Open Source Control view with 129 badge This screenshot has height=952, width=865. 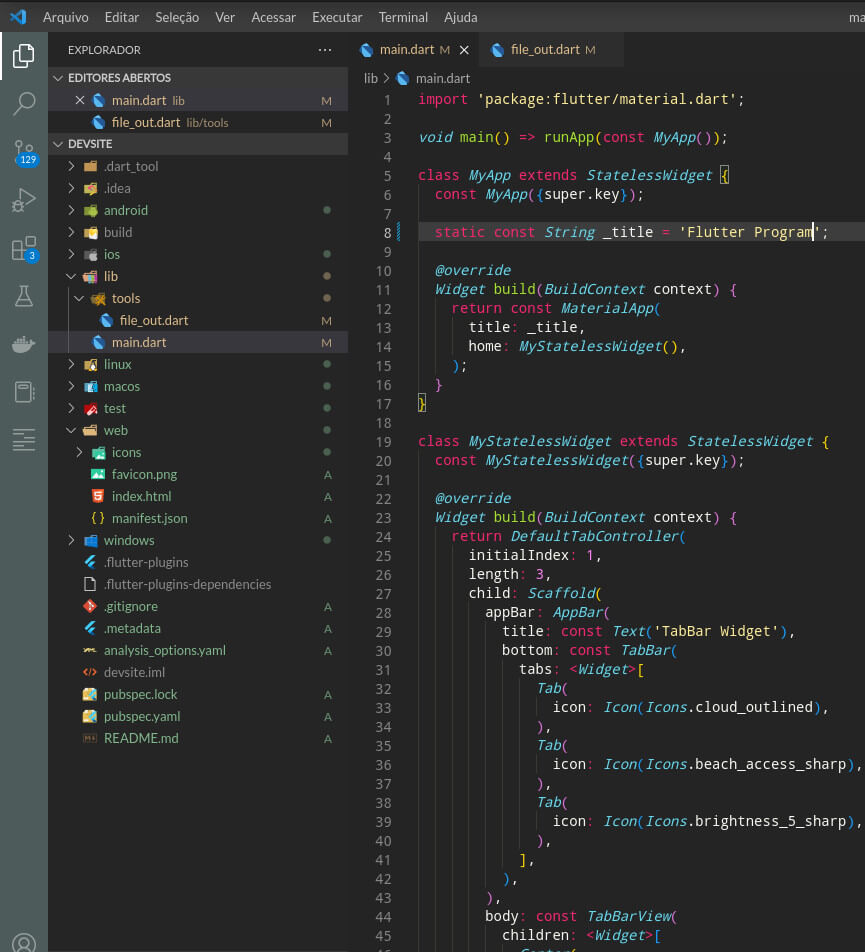pos(24,152)
